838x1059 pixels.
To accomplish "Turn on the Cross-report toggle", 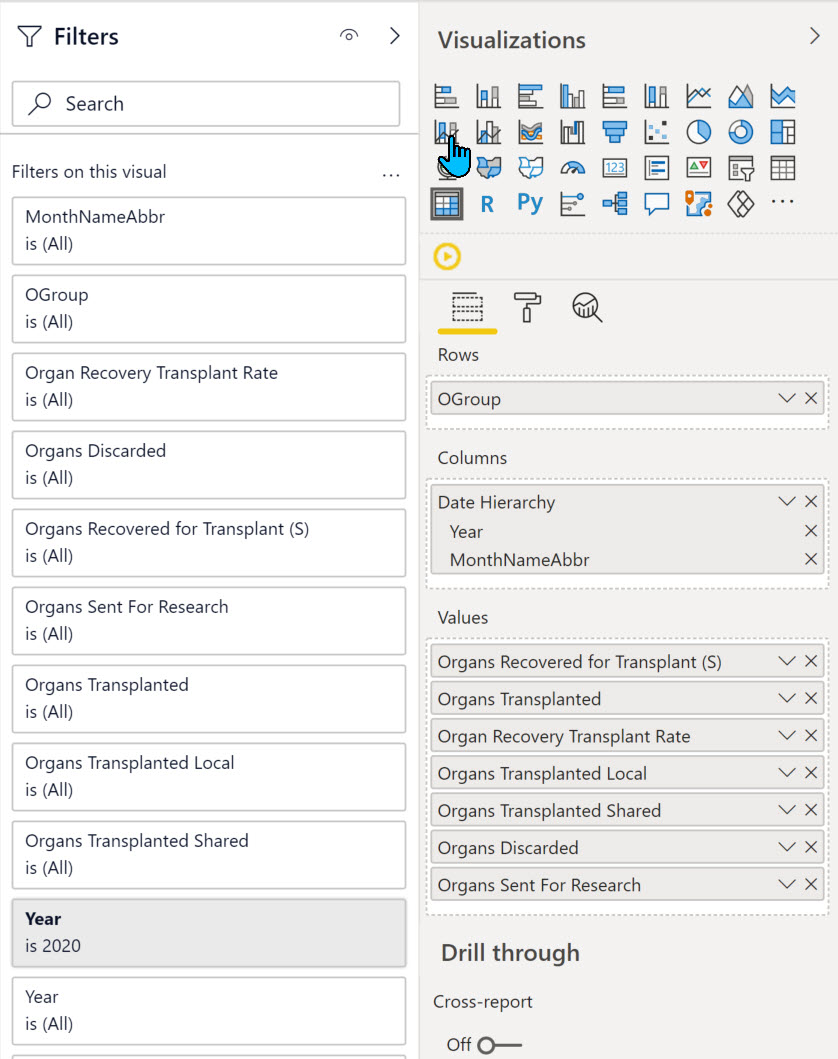I will (499, 1045).
